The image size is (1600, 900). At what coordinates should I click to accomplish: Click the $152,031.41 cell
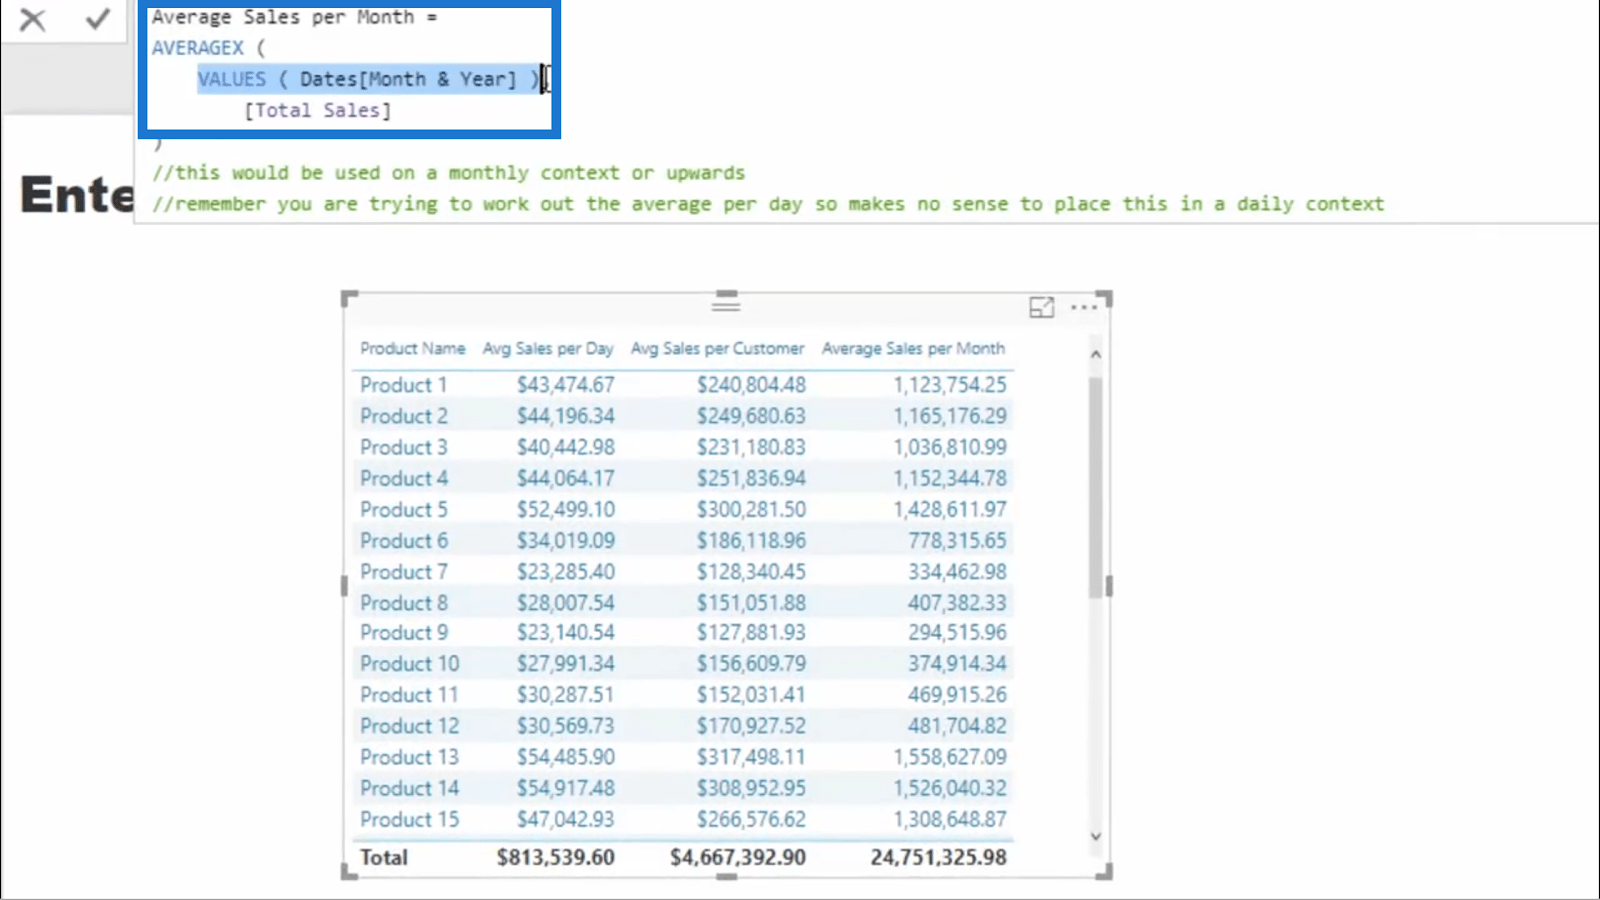click(751, 694)
